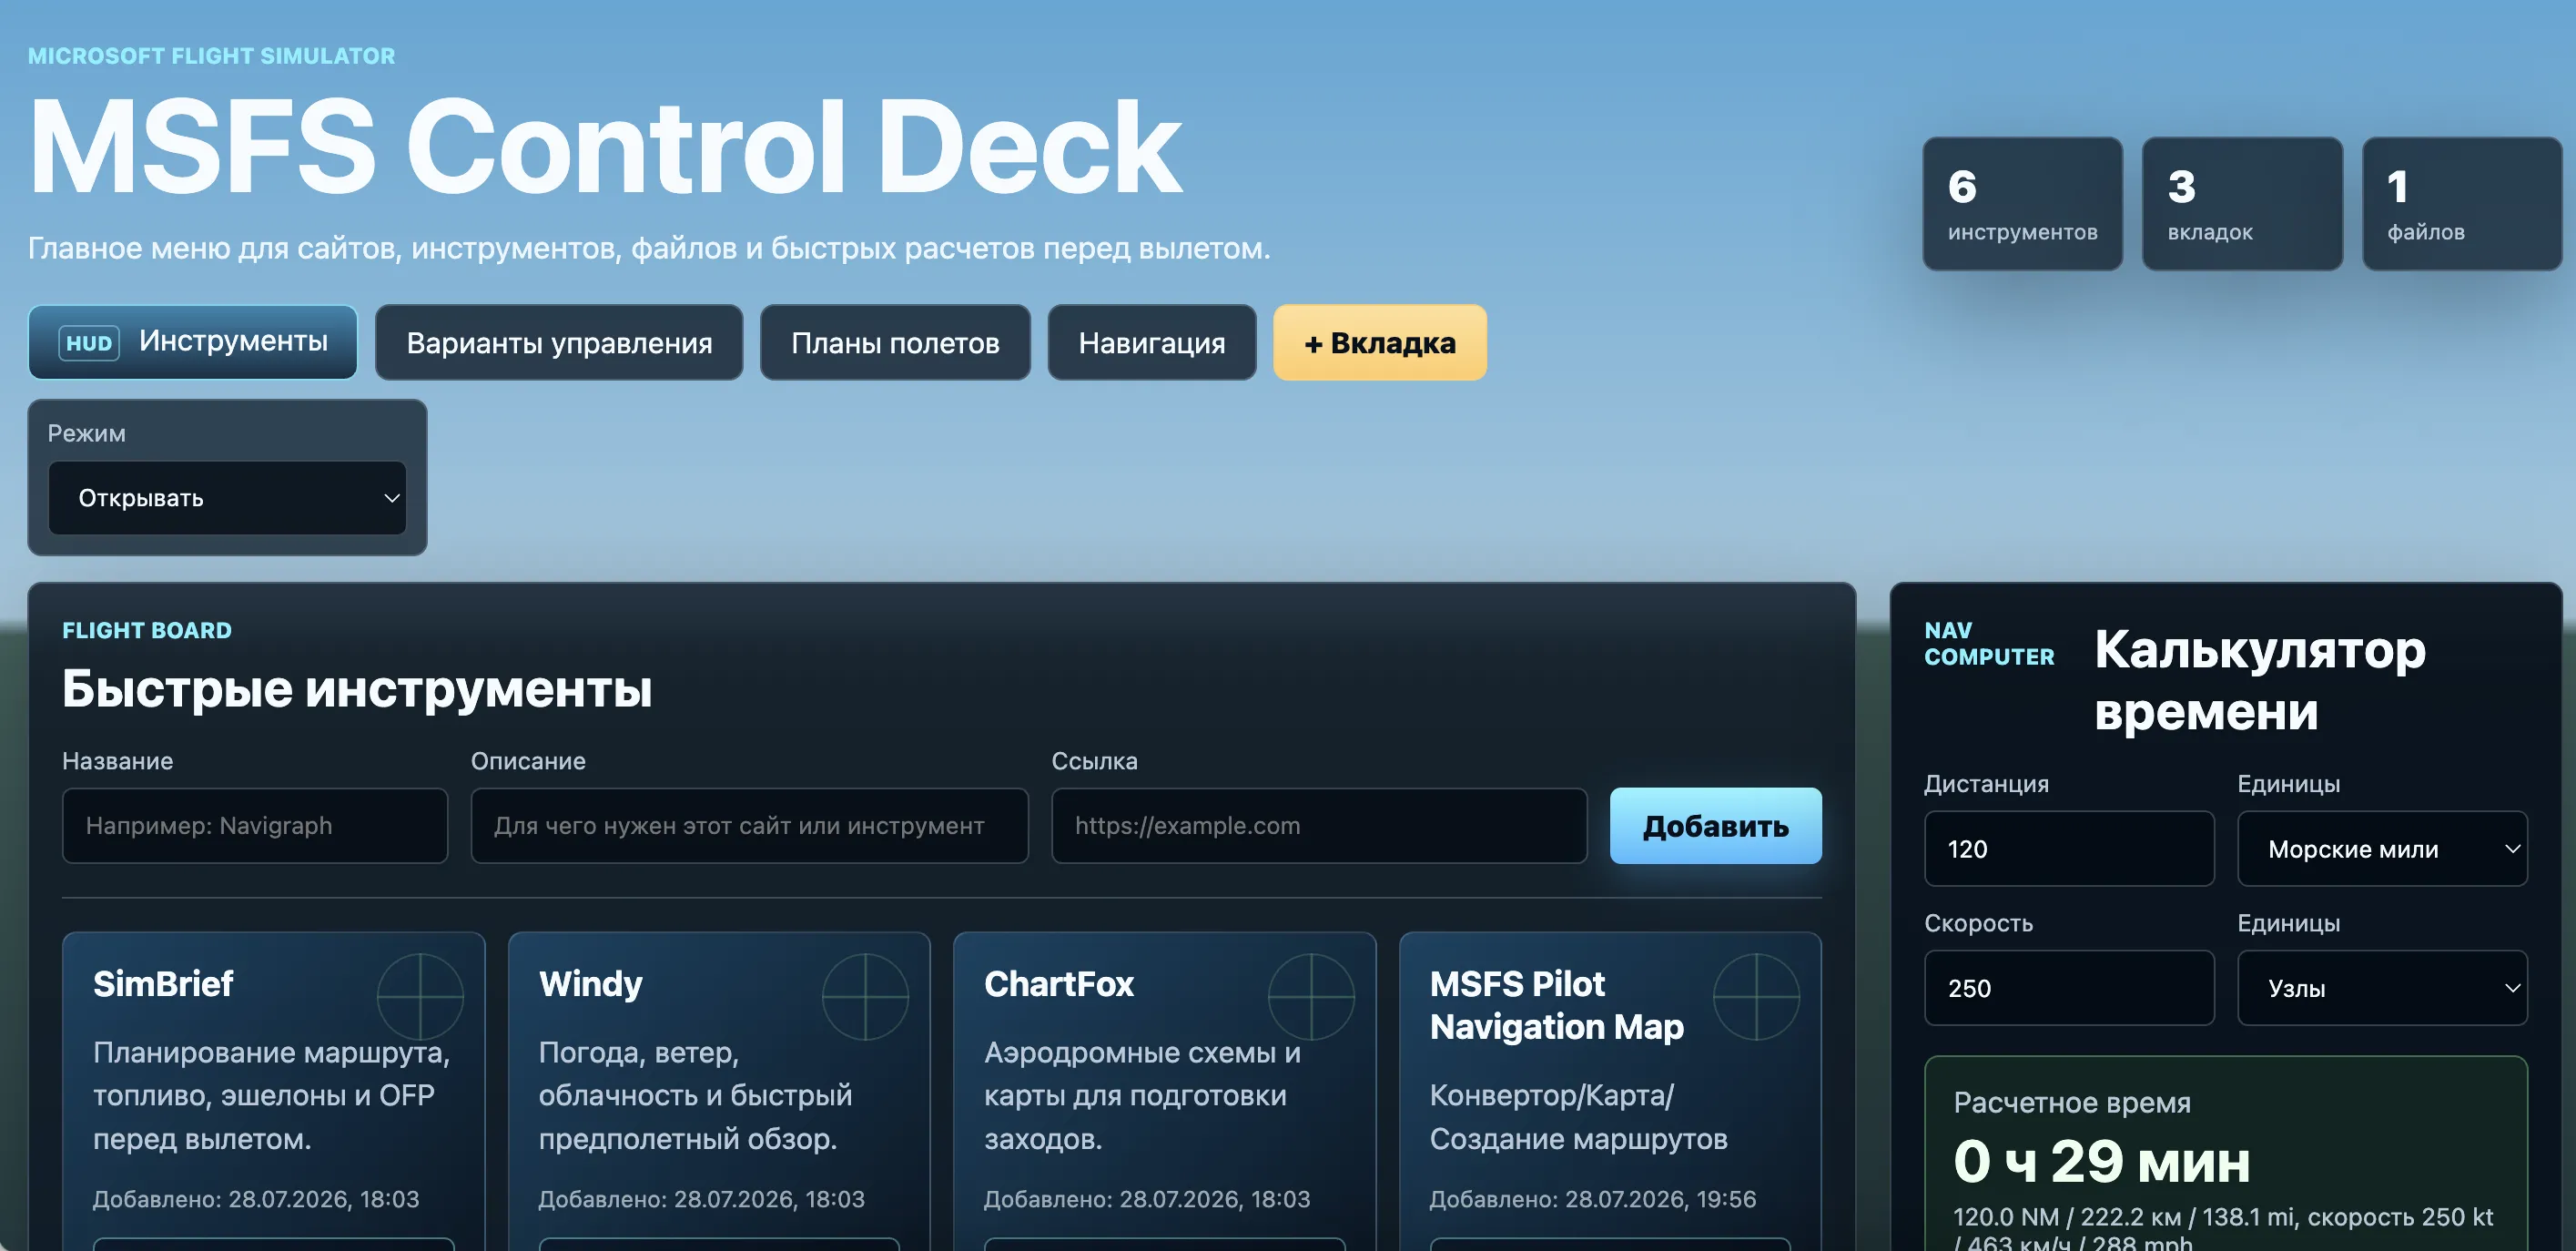Open the MSFS Pilot Navigation Map card
This screenshot has width=2576, height=1251.
pos(1610,1090)
